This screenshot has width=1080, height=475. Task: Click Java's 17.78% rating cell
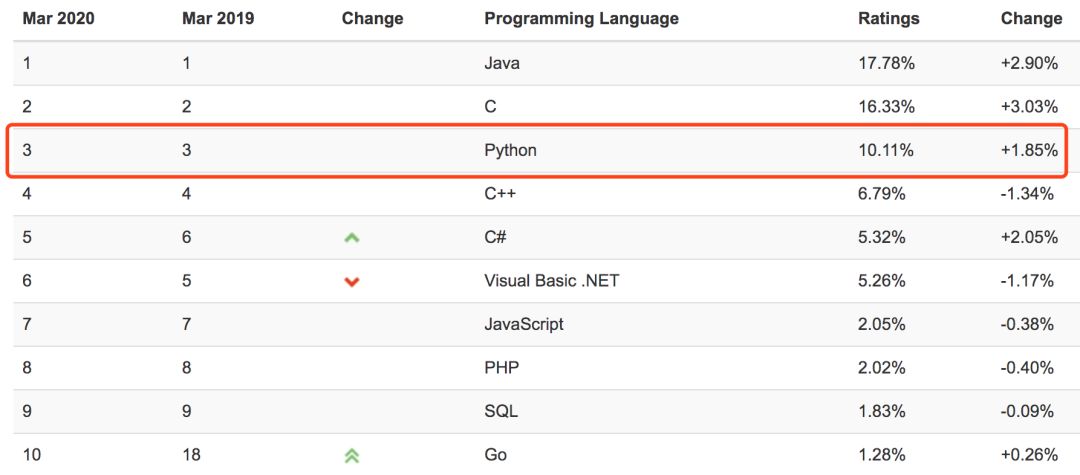tap(886, 63)
